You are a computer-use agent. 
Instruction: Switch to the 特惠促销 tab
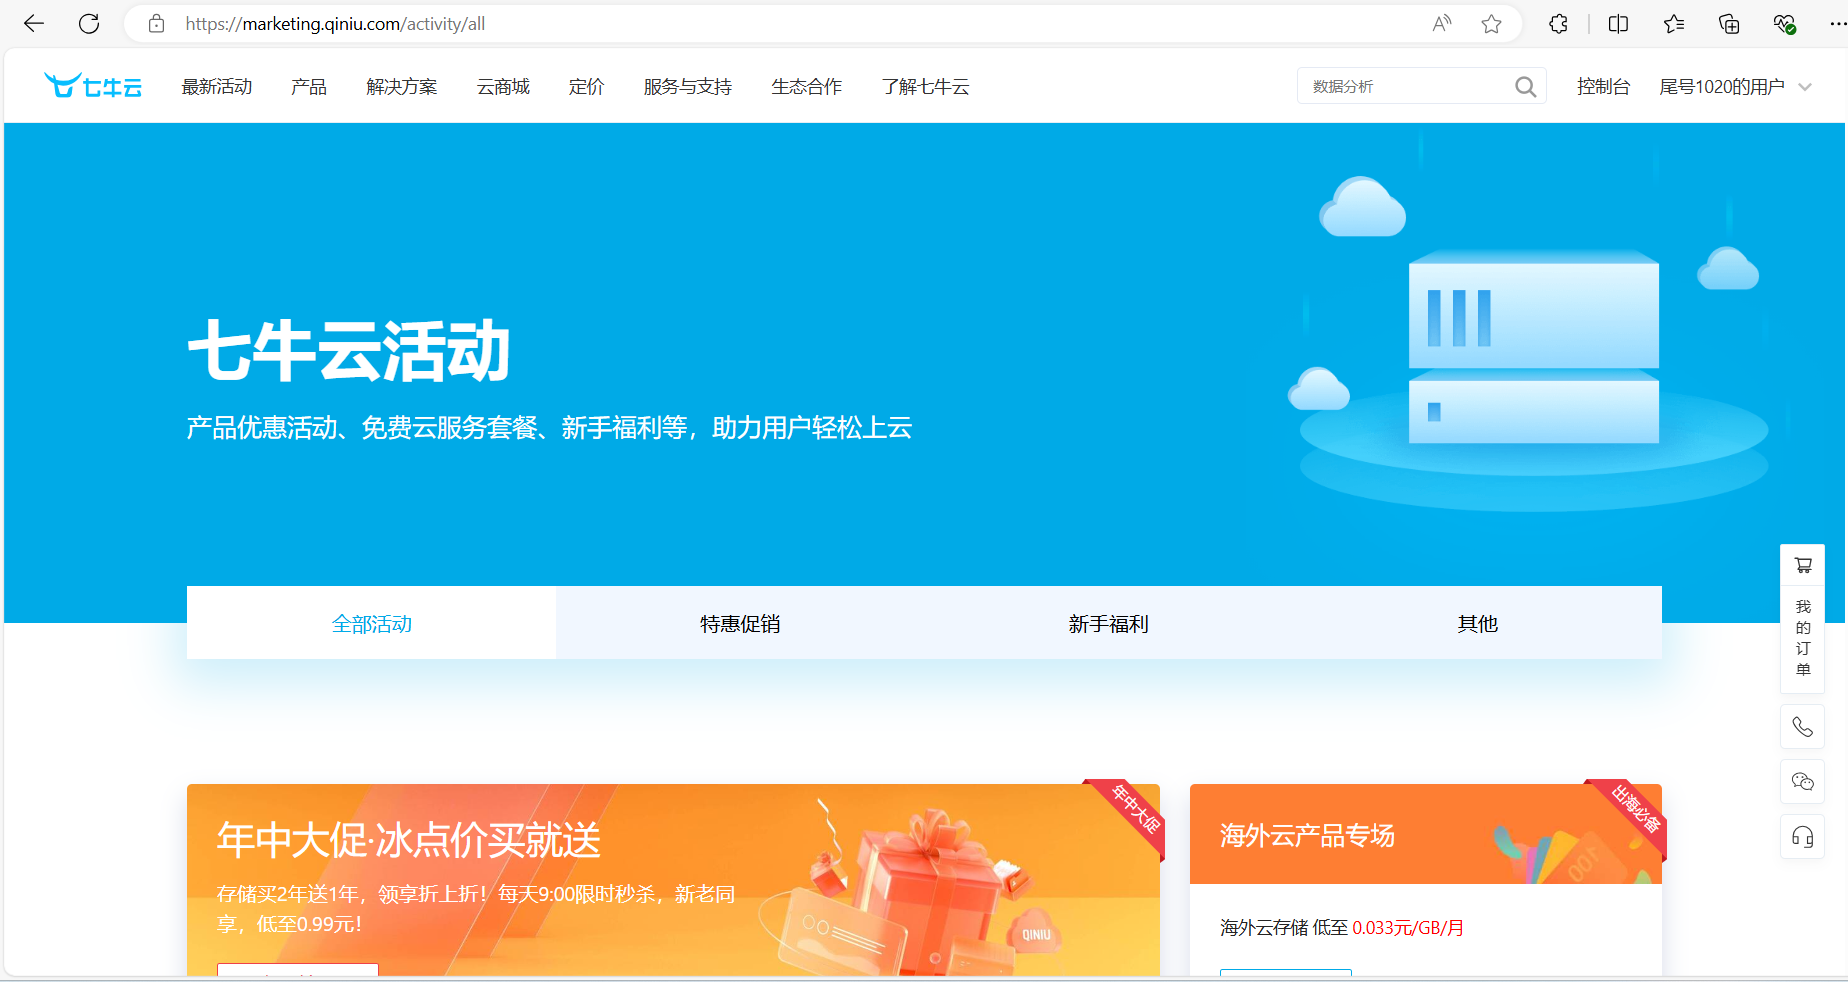click(x=740, y=623)
